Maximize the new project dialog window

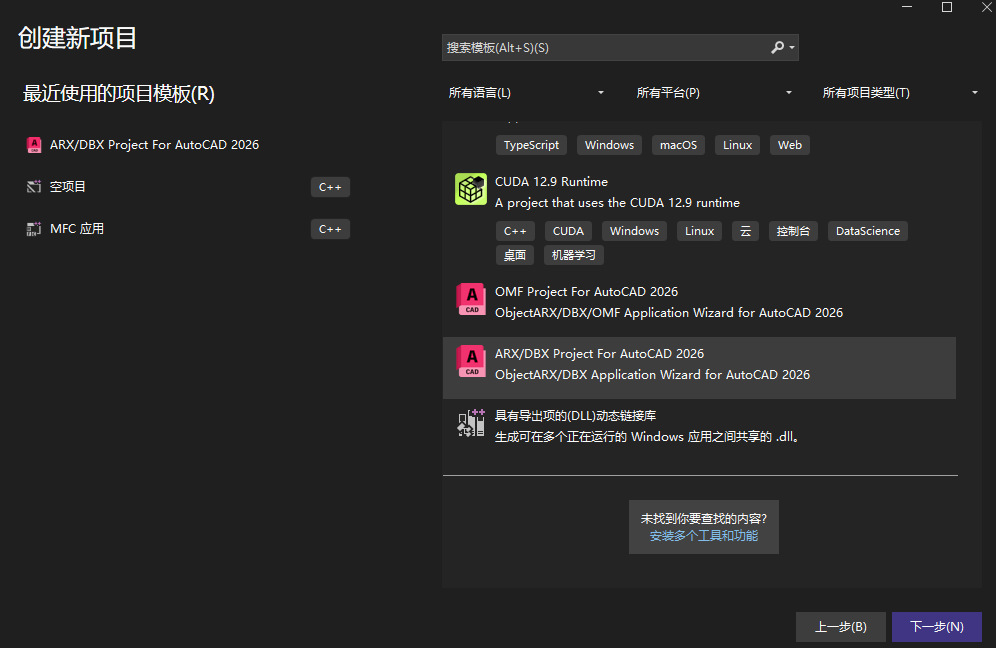tap(947, 8)
